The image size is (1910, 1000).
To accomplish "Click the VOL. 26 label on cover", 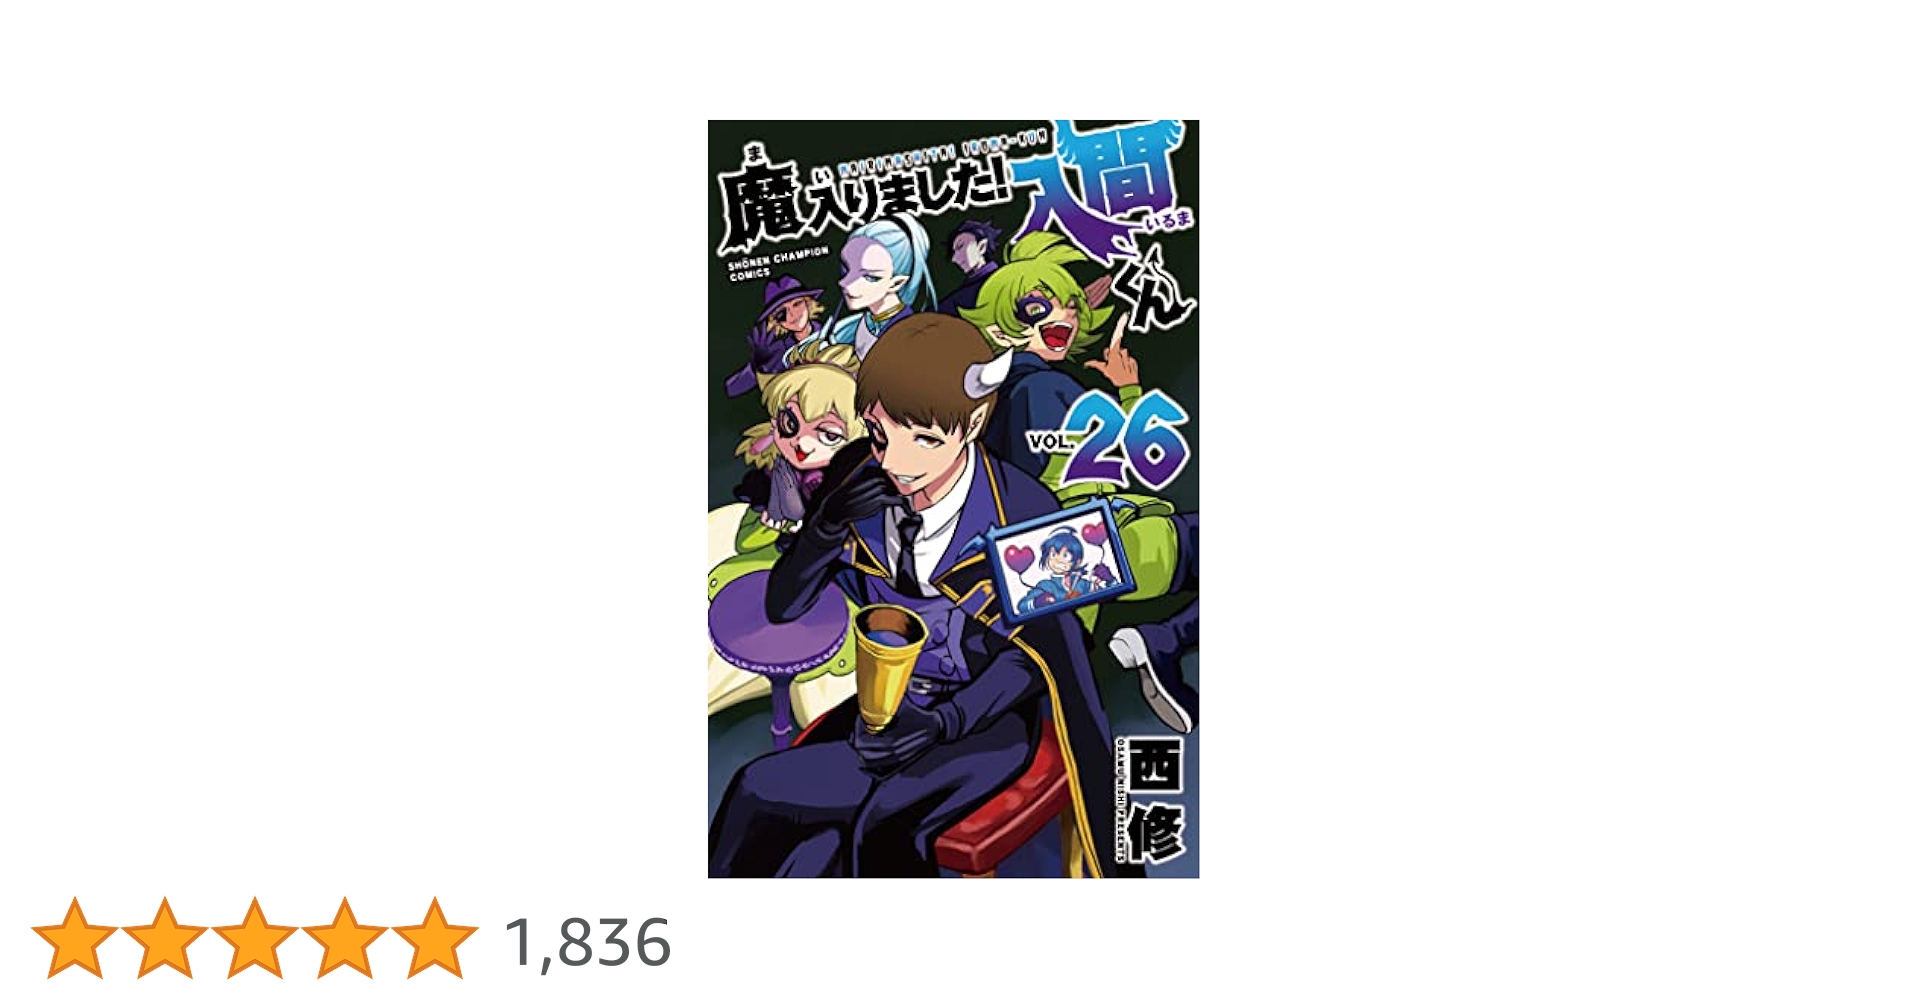I will [x=1108, y=439].
